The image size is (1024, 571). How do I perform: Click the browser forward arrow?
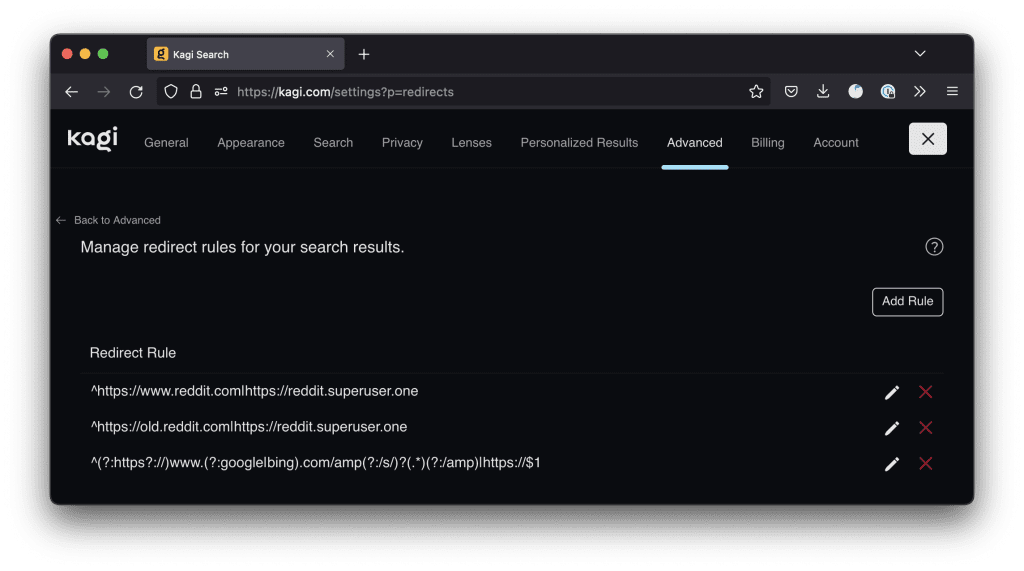104,92
